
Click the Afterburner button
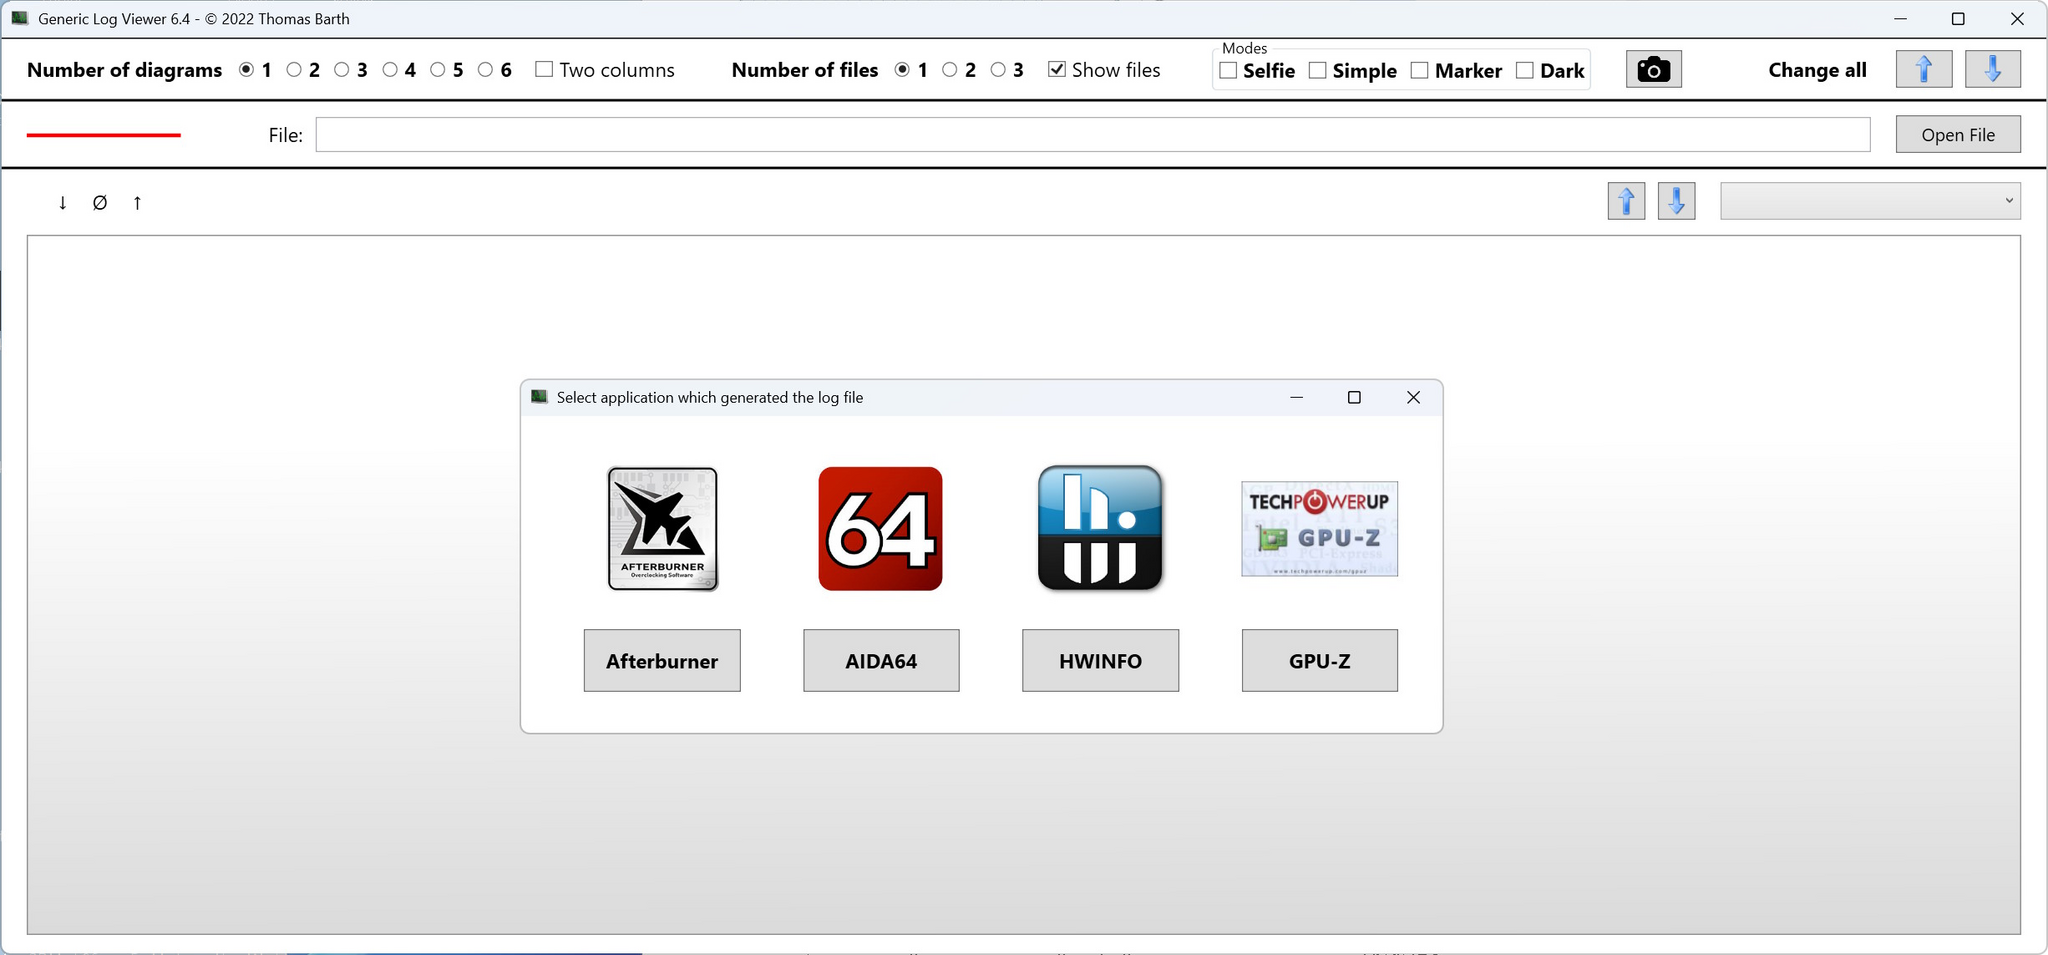click(x=662, y=661)
